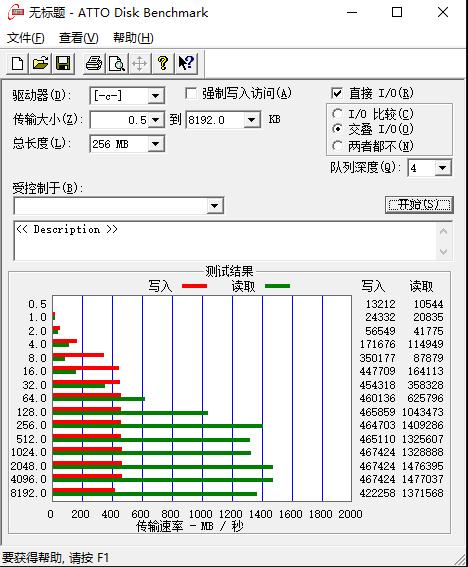Click the Open folder toolbar icon
Viewport: 468px width, 567px height.
click(x=40, y=64)
